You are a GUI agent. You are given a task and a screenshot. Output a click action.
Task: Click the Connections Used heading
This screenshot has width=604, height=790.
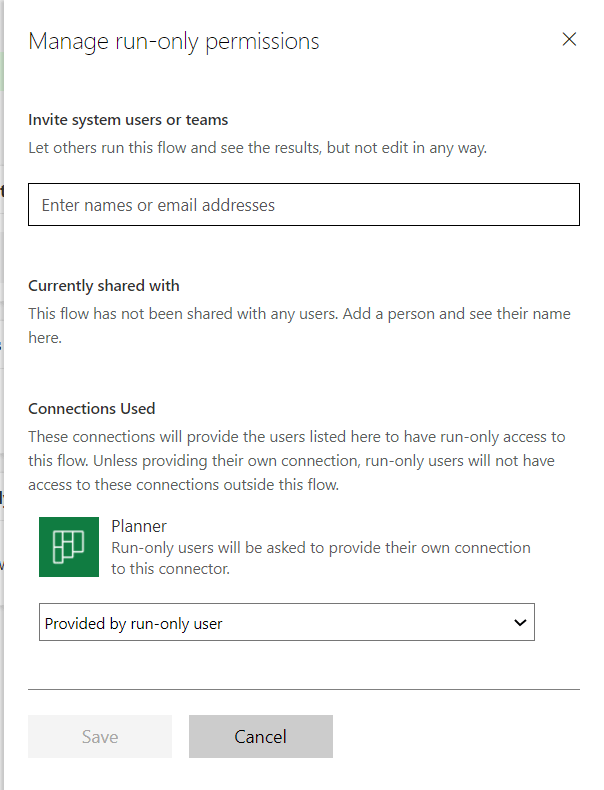coord(92,409)
